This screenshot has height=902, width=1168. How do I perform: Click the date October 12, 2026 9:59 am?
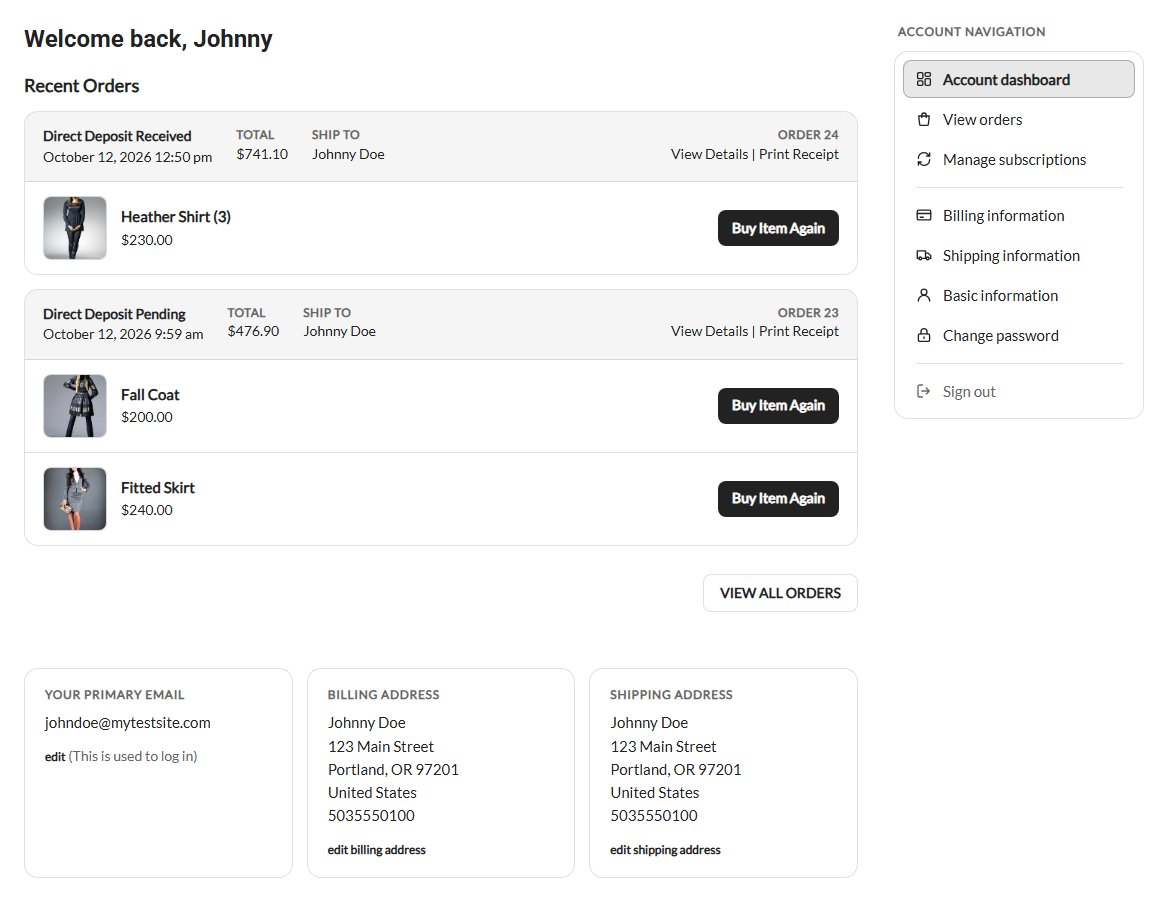123,334
